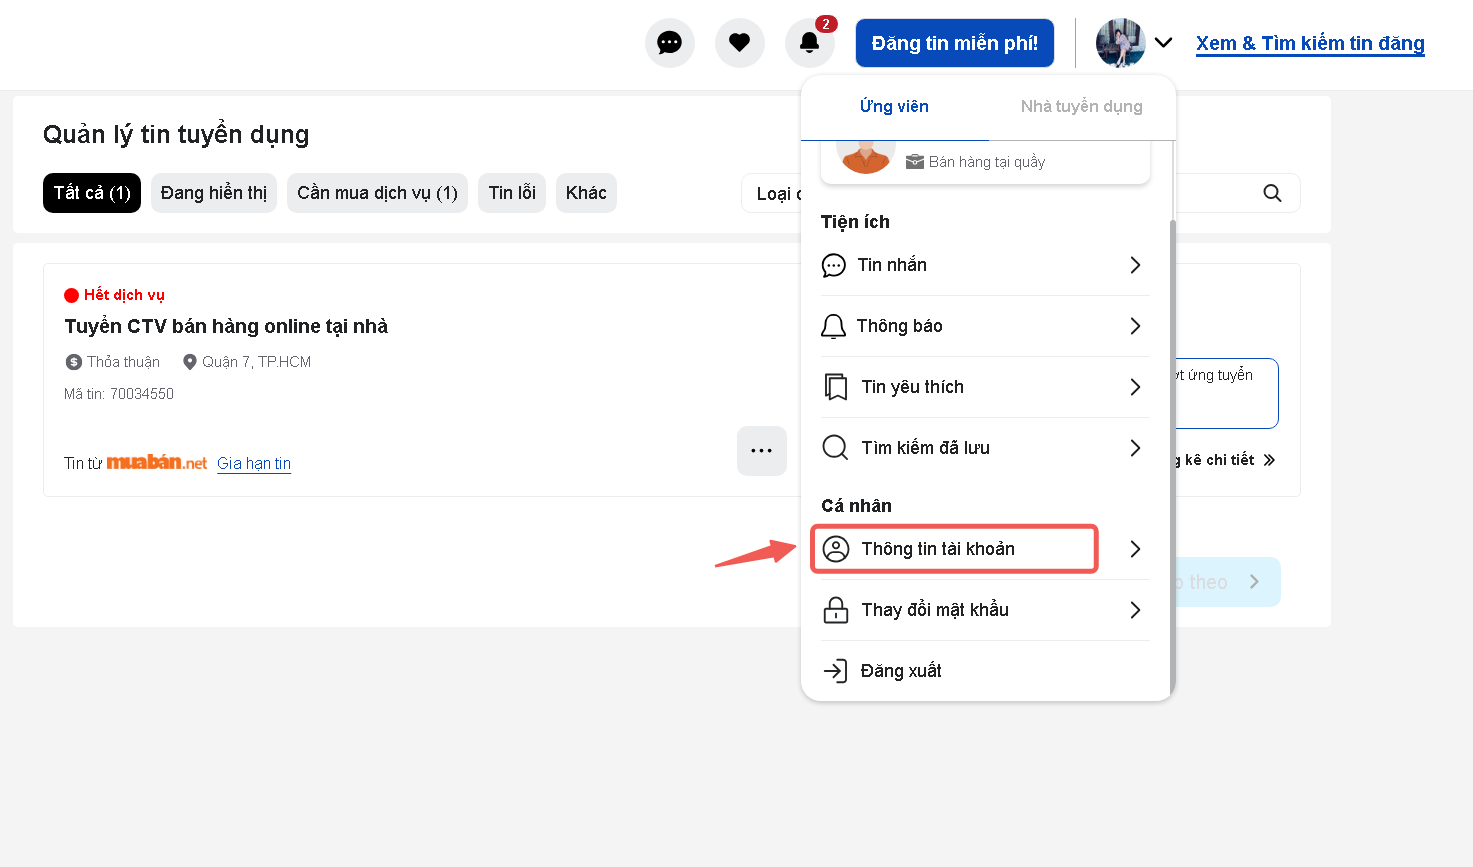Screen dimensions: 1473x867
Task: Open the notification bell with badge
Action: [810, 43]
